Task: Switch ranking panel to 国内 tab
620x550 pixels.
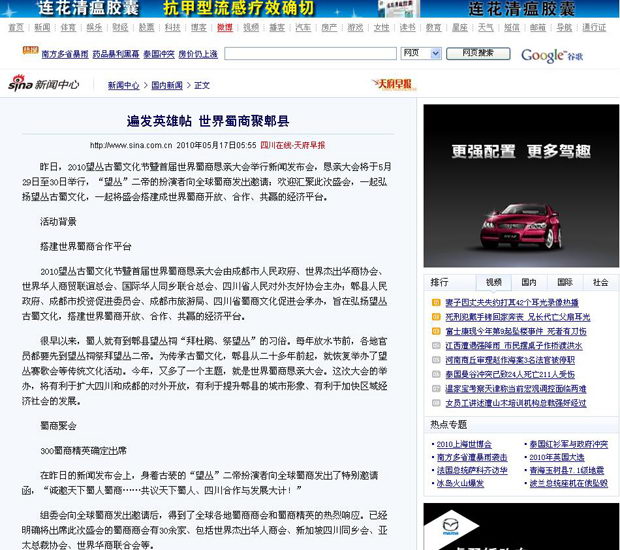Action: click(x=529, y=282)
